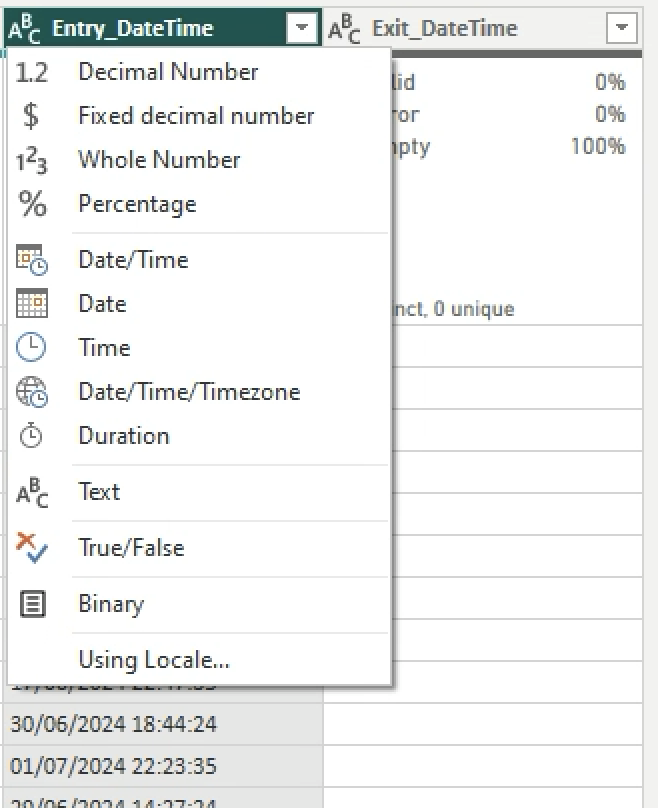Image resolution: width=658 pixels, height=808 pixels.
Task: Click the Date/Time/Timezone globe icon
Action: click(32, 392)
